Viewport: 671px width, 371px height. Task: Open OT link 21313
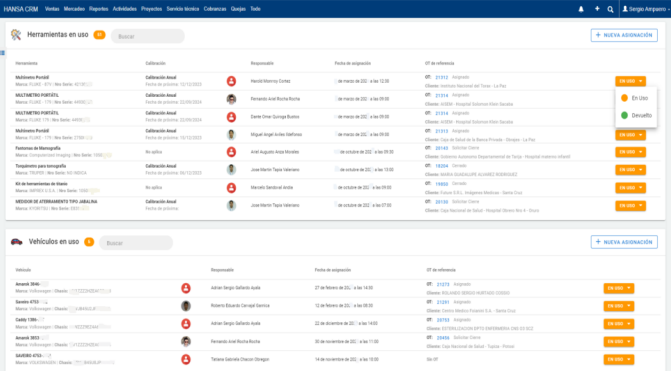[441, 131]
